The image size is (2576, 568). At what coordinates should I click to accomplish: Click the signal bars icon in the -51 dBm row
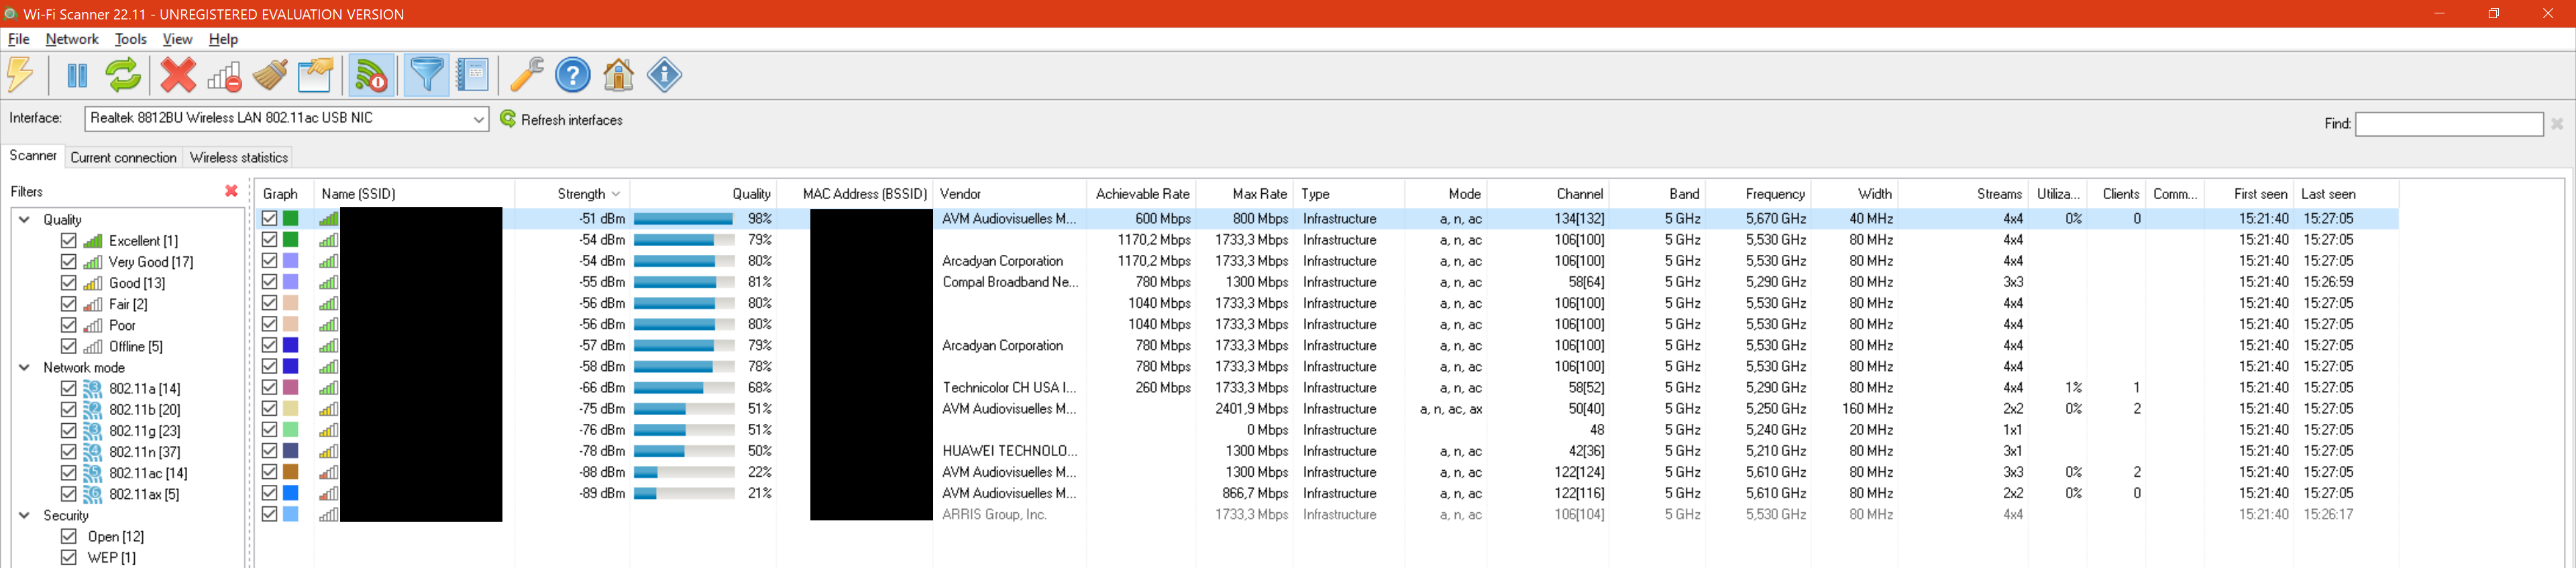[x=328, y=219]
